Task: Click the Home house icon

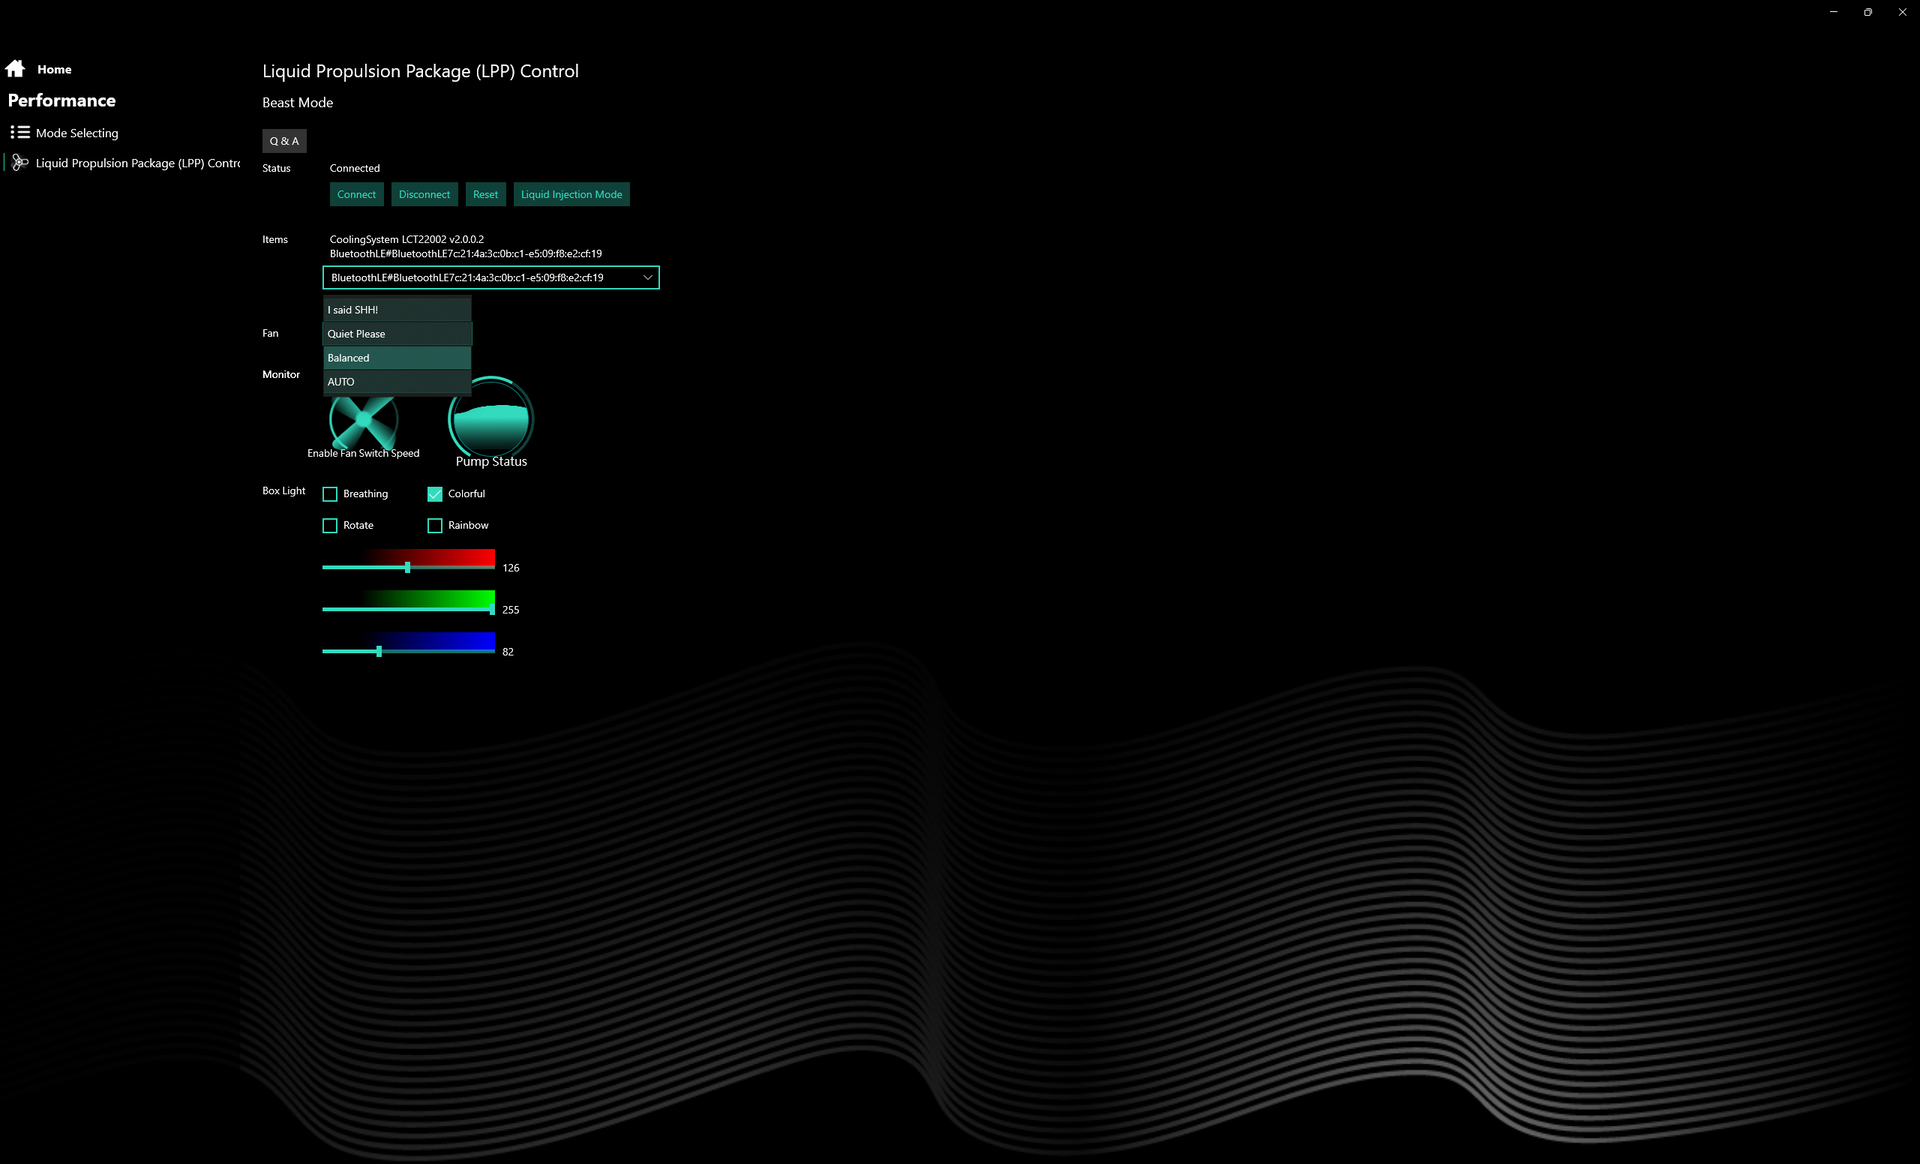Action: [15, 69]
